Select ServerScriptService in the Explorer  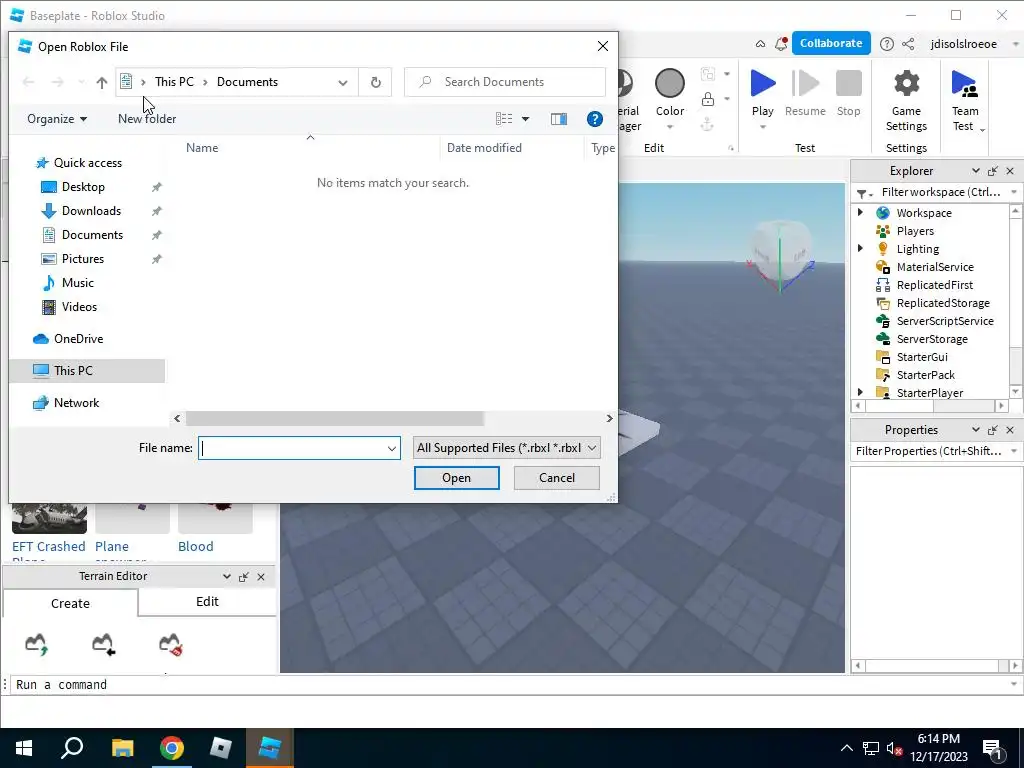(x=944, y=321)
